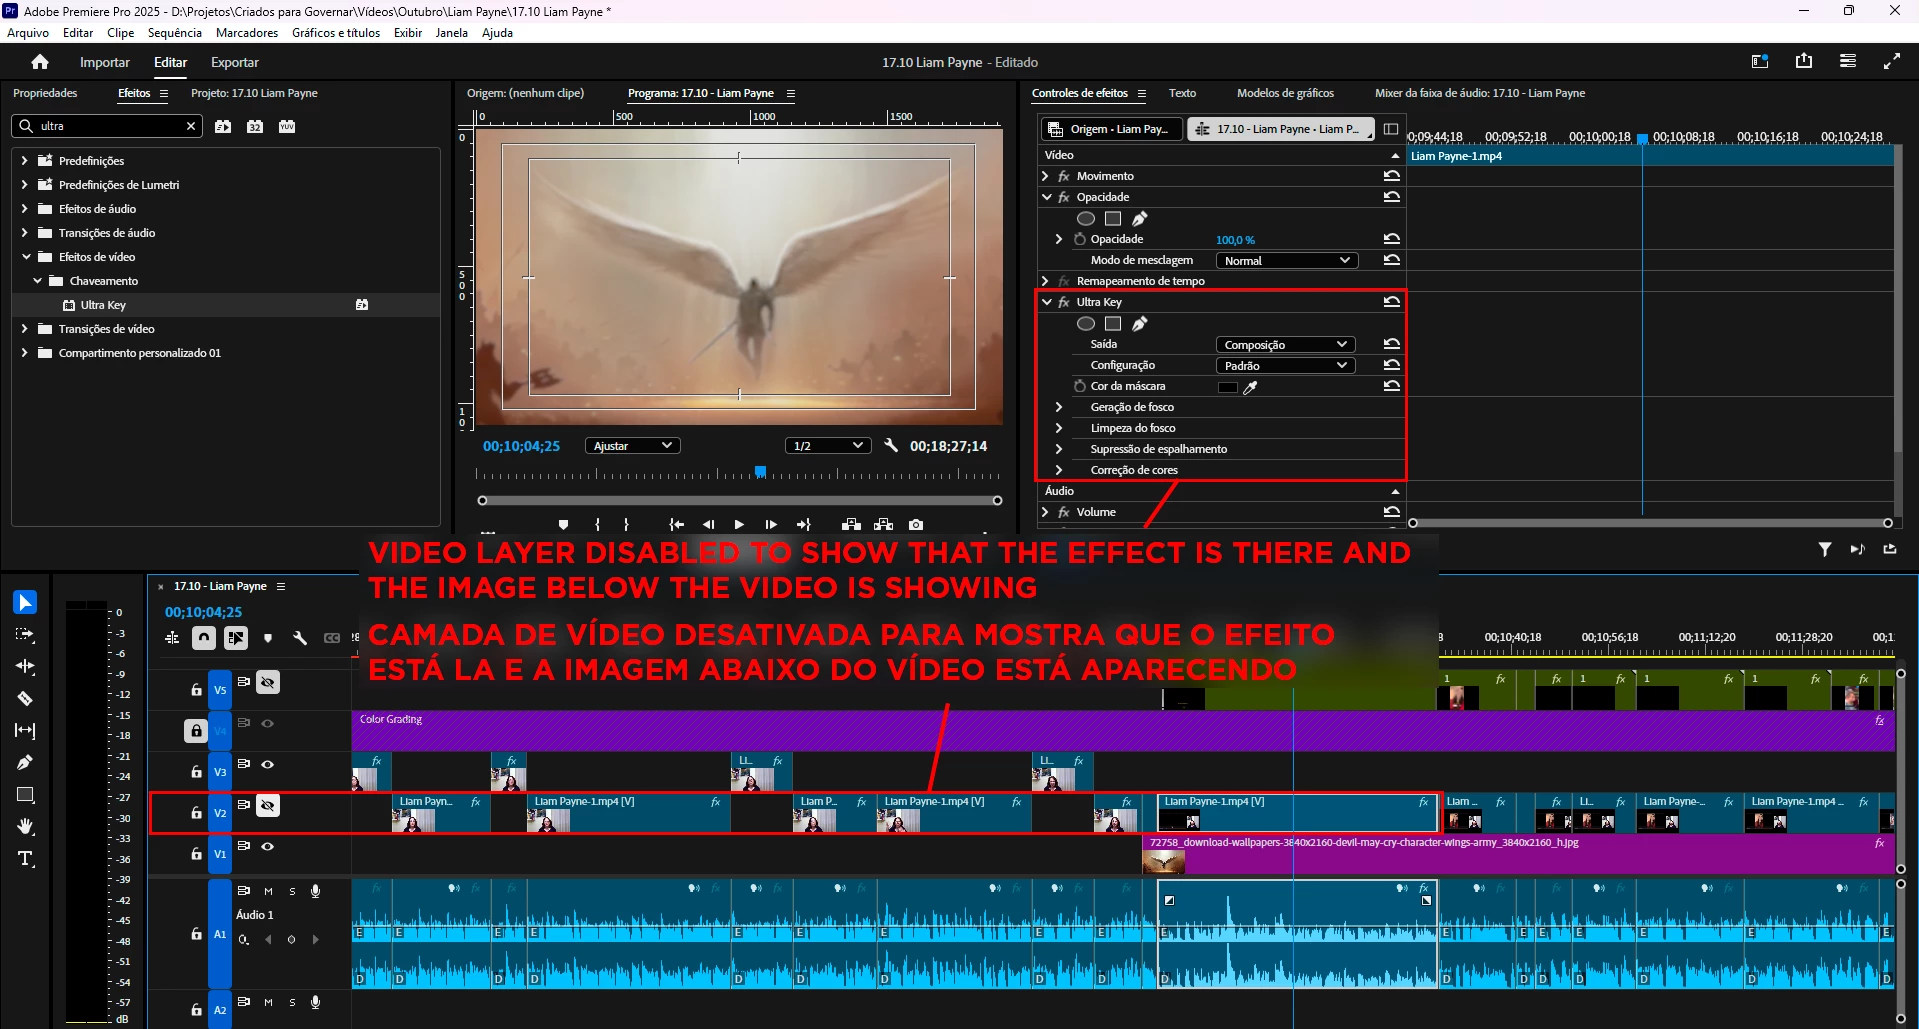Viewport: 1919px width, 1029px height.
Task: Open blend mode Normal dropdown
Action: (1286, 260)
